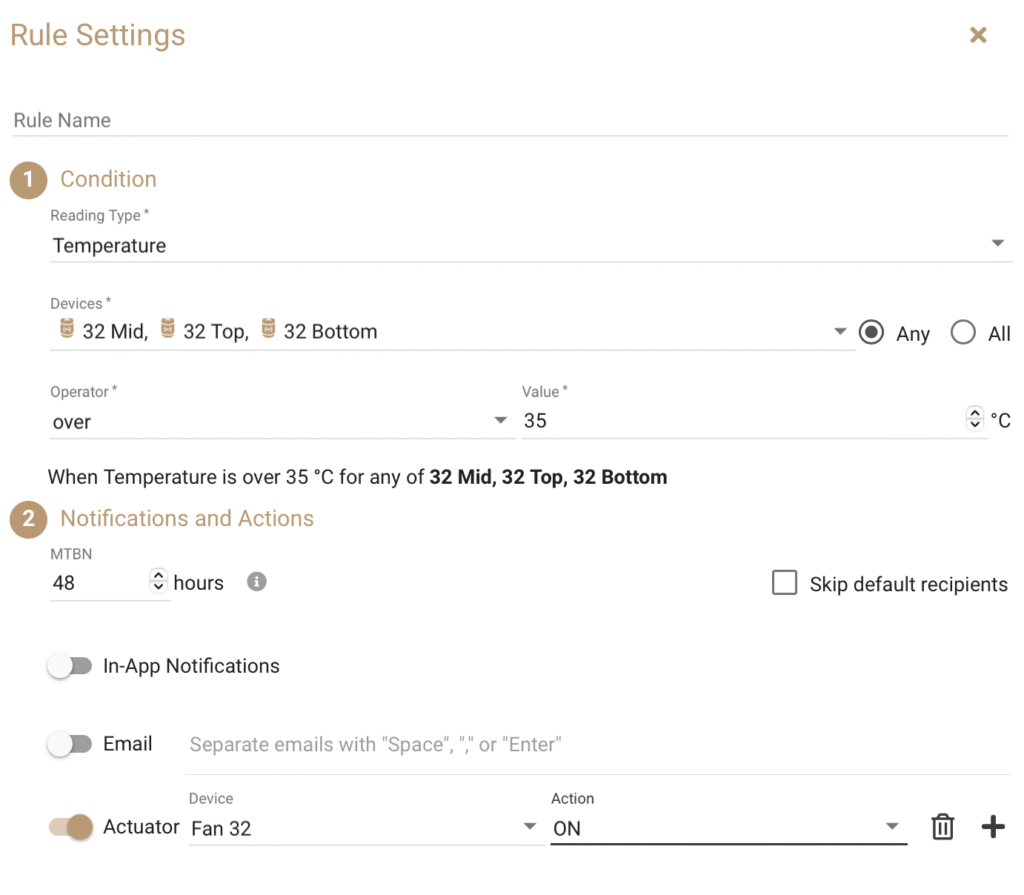Select the Any devices radio button

(x=871, y=333)
